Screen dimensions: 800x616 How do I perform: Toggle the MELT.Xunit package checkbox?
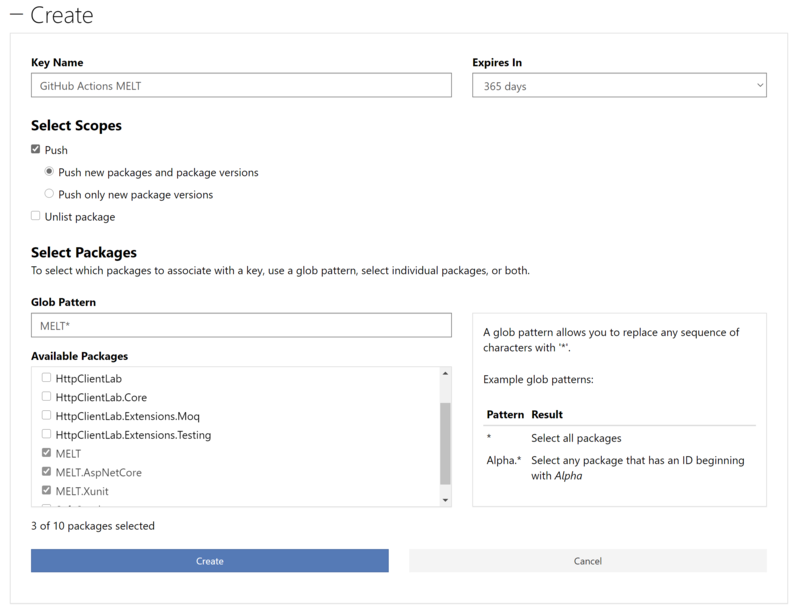(47, 491)
